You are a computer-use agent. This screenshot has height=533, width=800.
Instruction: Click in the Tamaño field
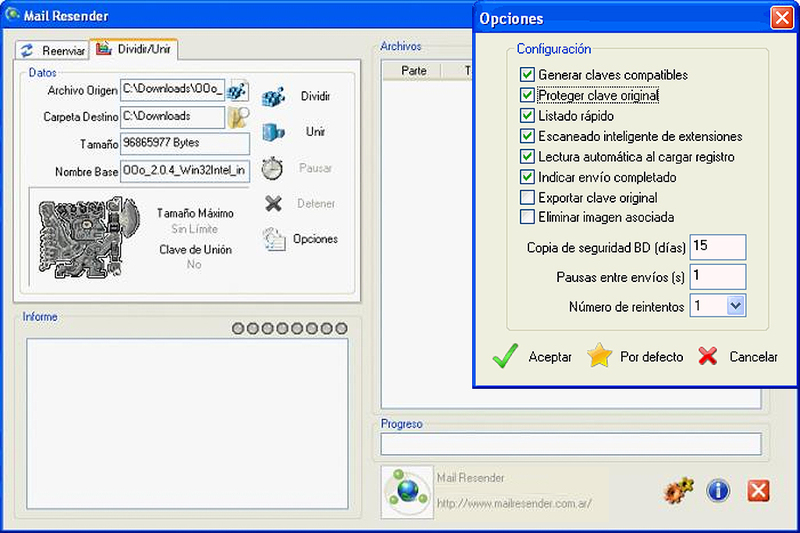(x=185, y=144)
